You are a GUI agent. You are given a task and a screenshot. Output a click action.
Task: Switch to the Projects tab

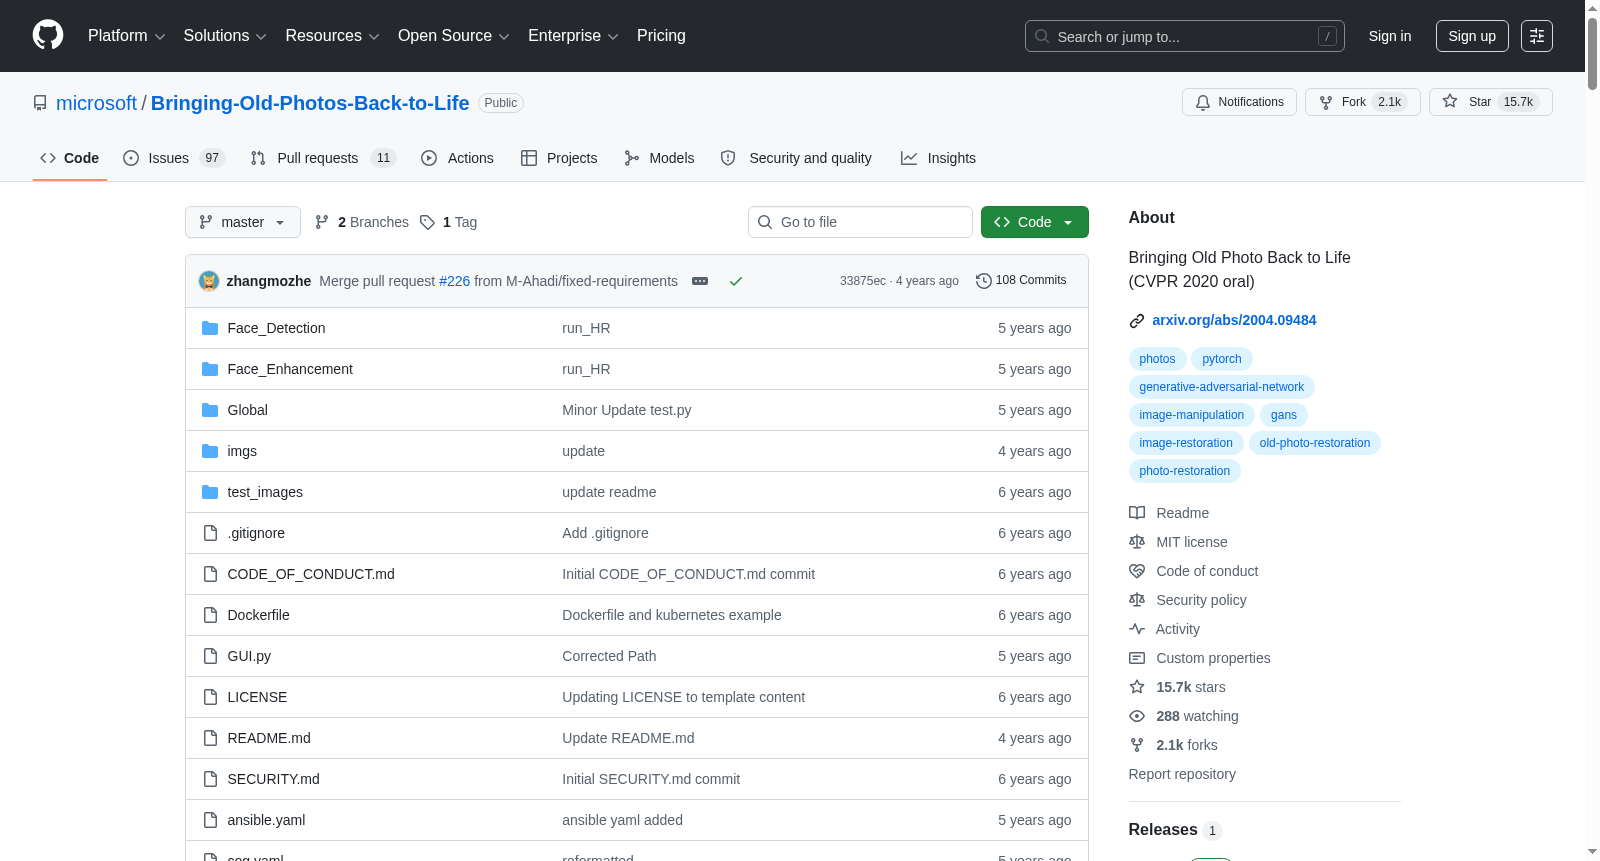(x=559, y=158)
